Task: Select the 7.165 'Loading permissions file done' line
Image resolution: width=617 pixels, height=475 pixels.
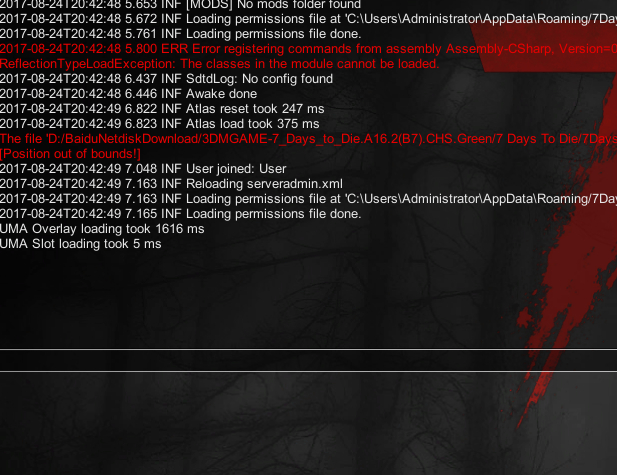Action: pyautogui.click(x=180, y=214)
